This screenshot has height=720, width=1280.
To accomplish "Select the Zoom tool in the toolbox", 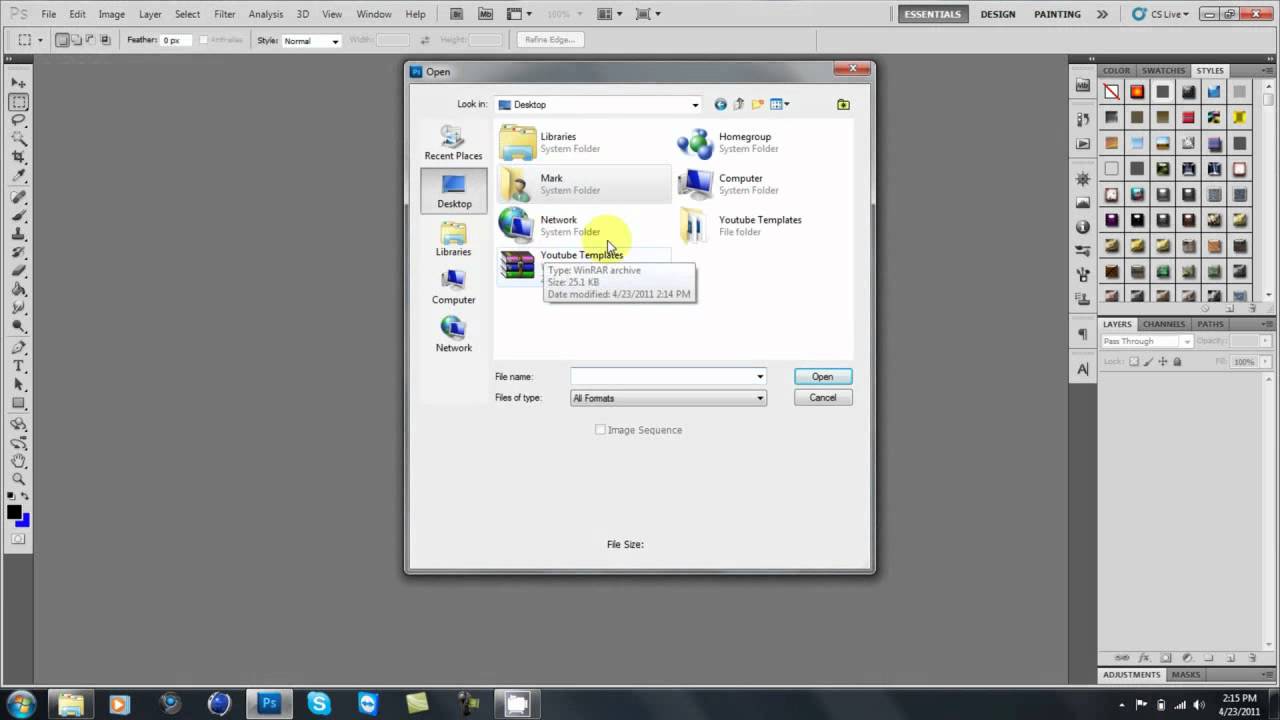I will click(x=19, y=480).
